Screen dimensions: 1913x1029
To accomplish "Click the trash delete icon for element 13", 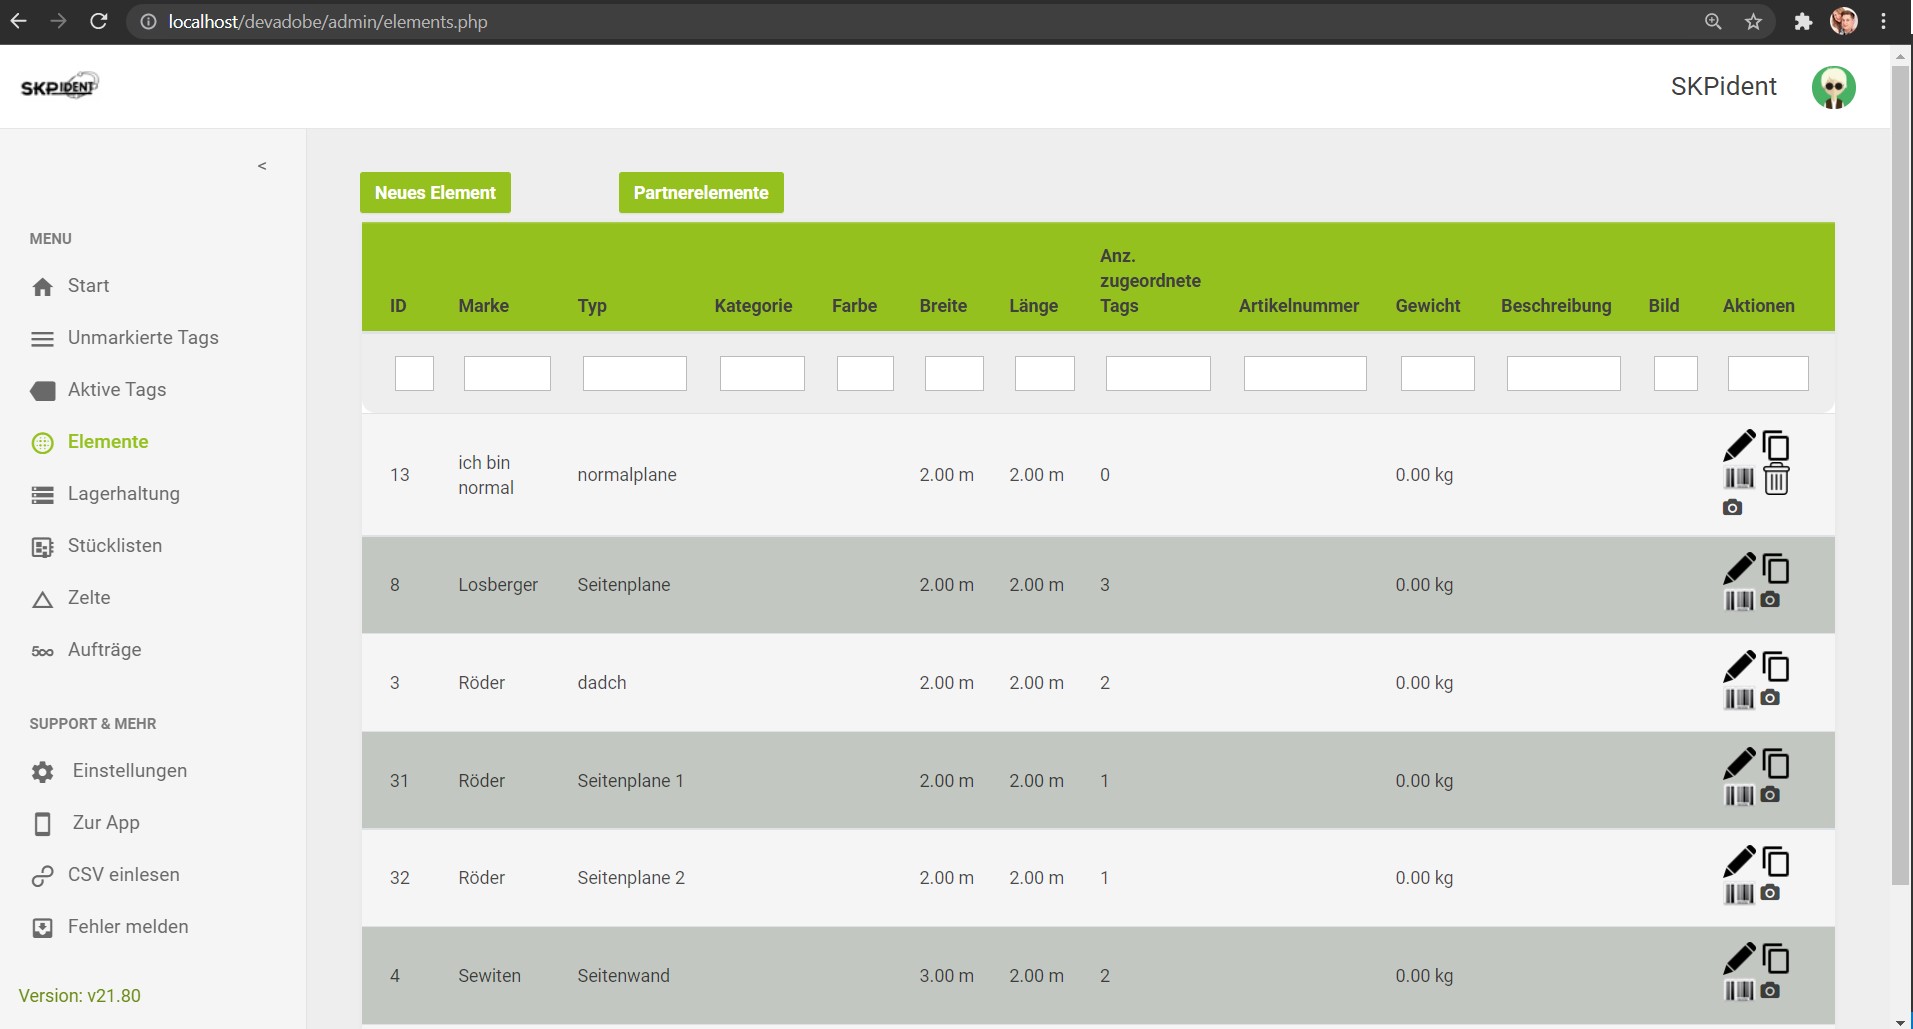I will 1776,480.
